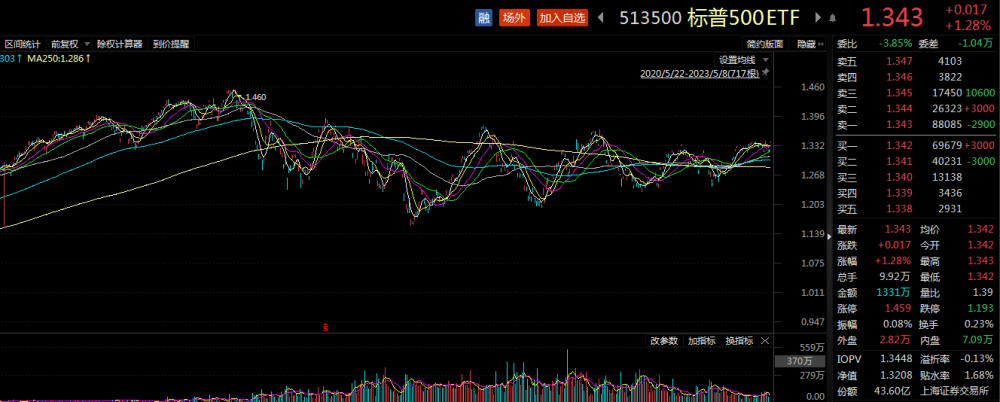
Task: Click the blue 融 margin trading badge
Action: coord(484,17)
